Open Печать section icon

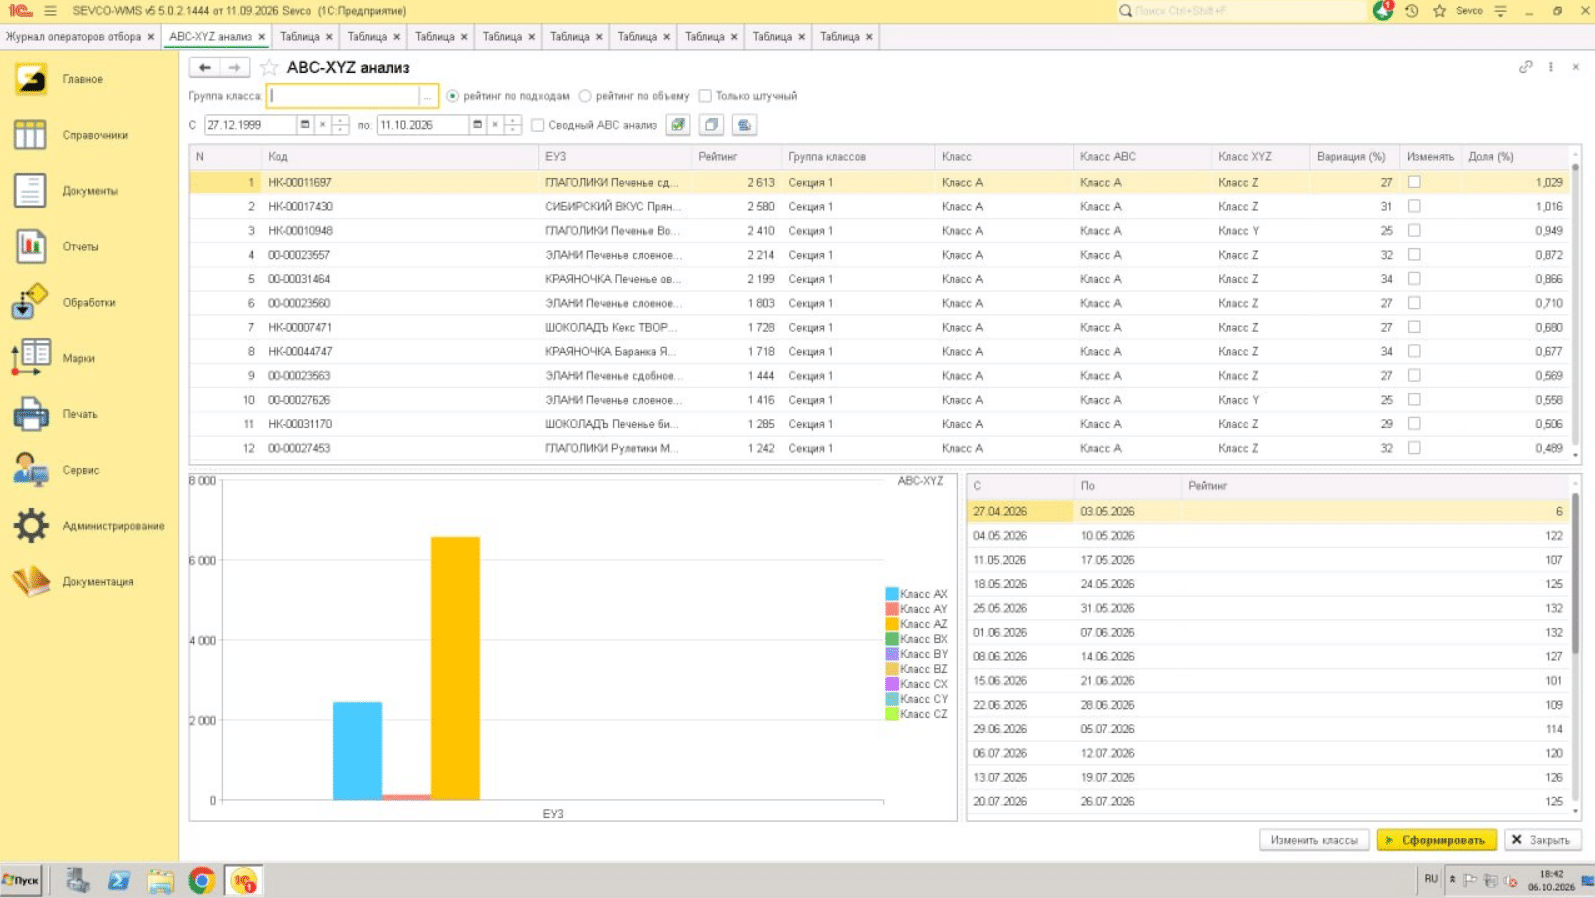[x=30, y=414]
